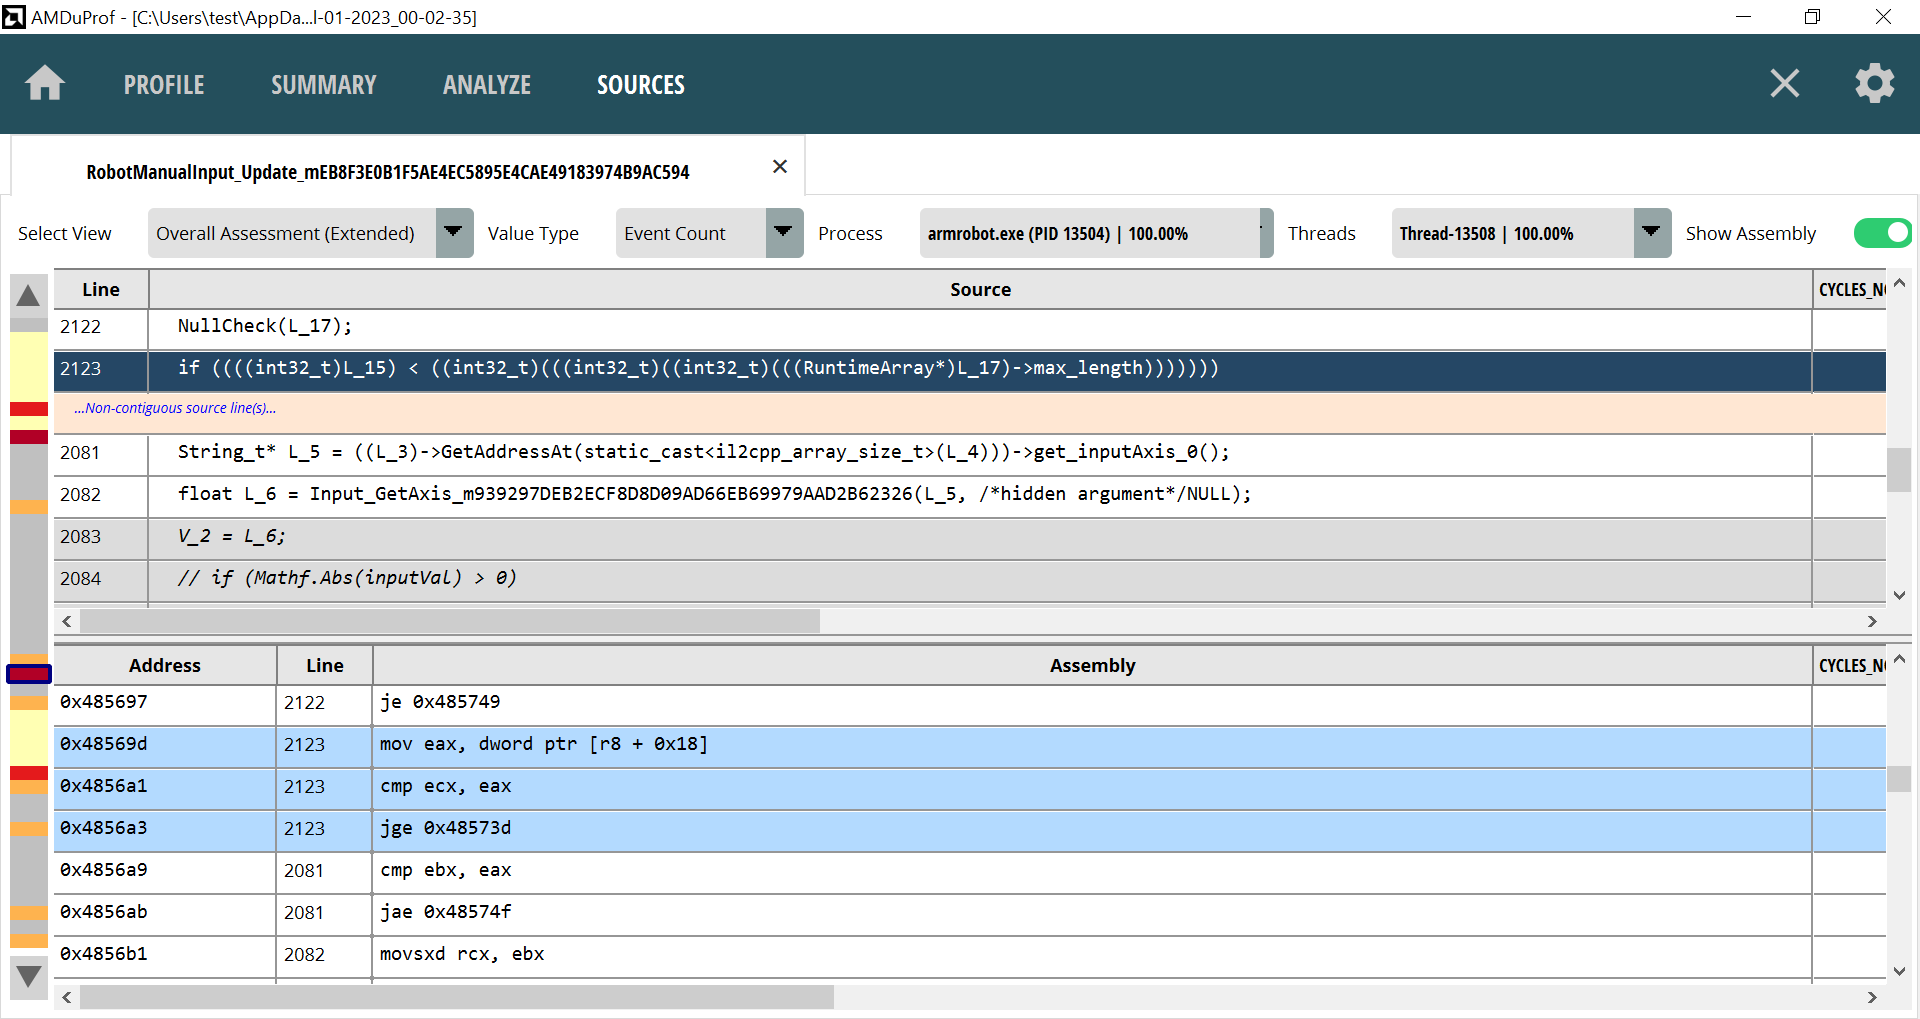Click the Assembly column header
This screenshot has width=1920, height=1019.
click(x=1092, y=665)
